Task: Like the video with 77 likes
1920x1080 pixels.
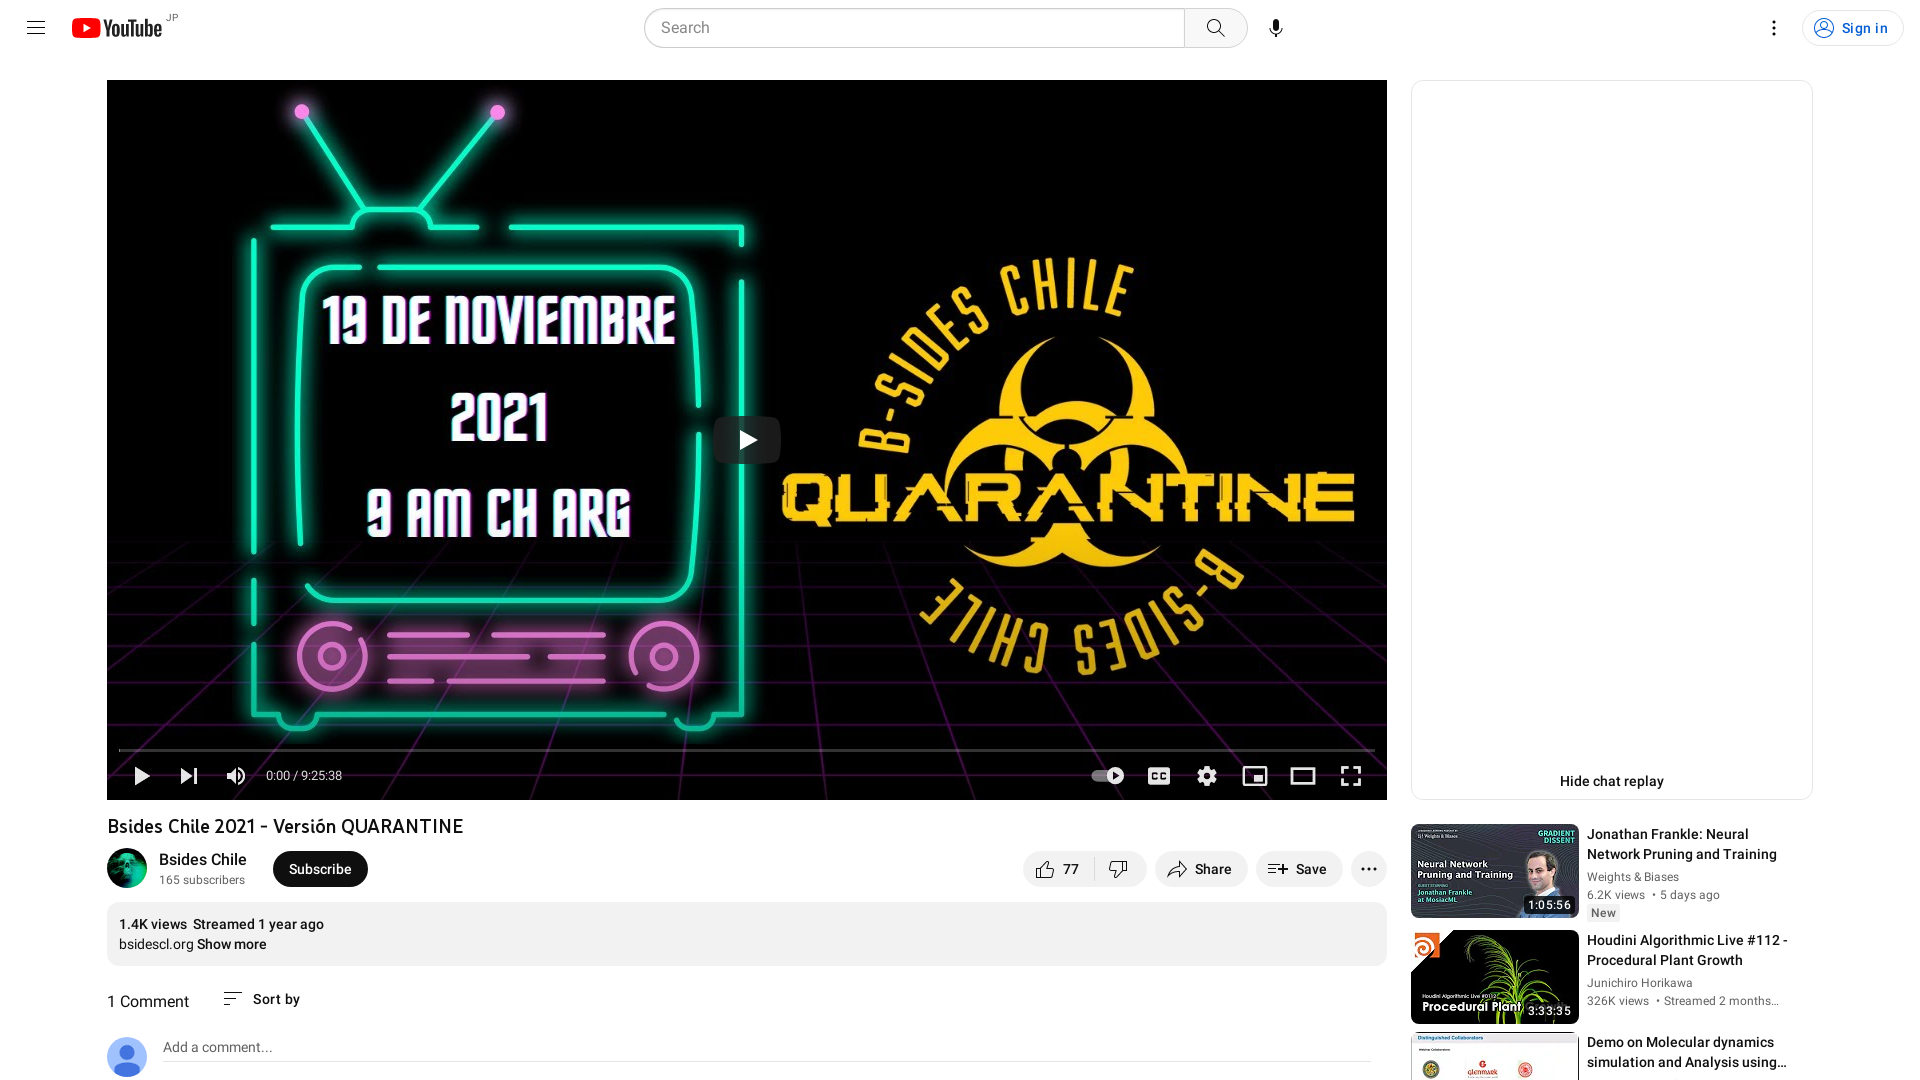Action: [1058, 869]
